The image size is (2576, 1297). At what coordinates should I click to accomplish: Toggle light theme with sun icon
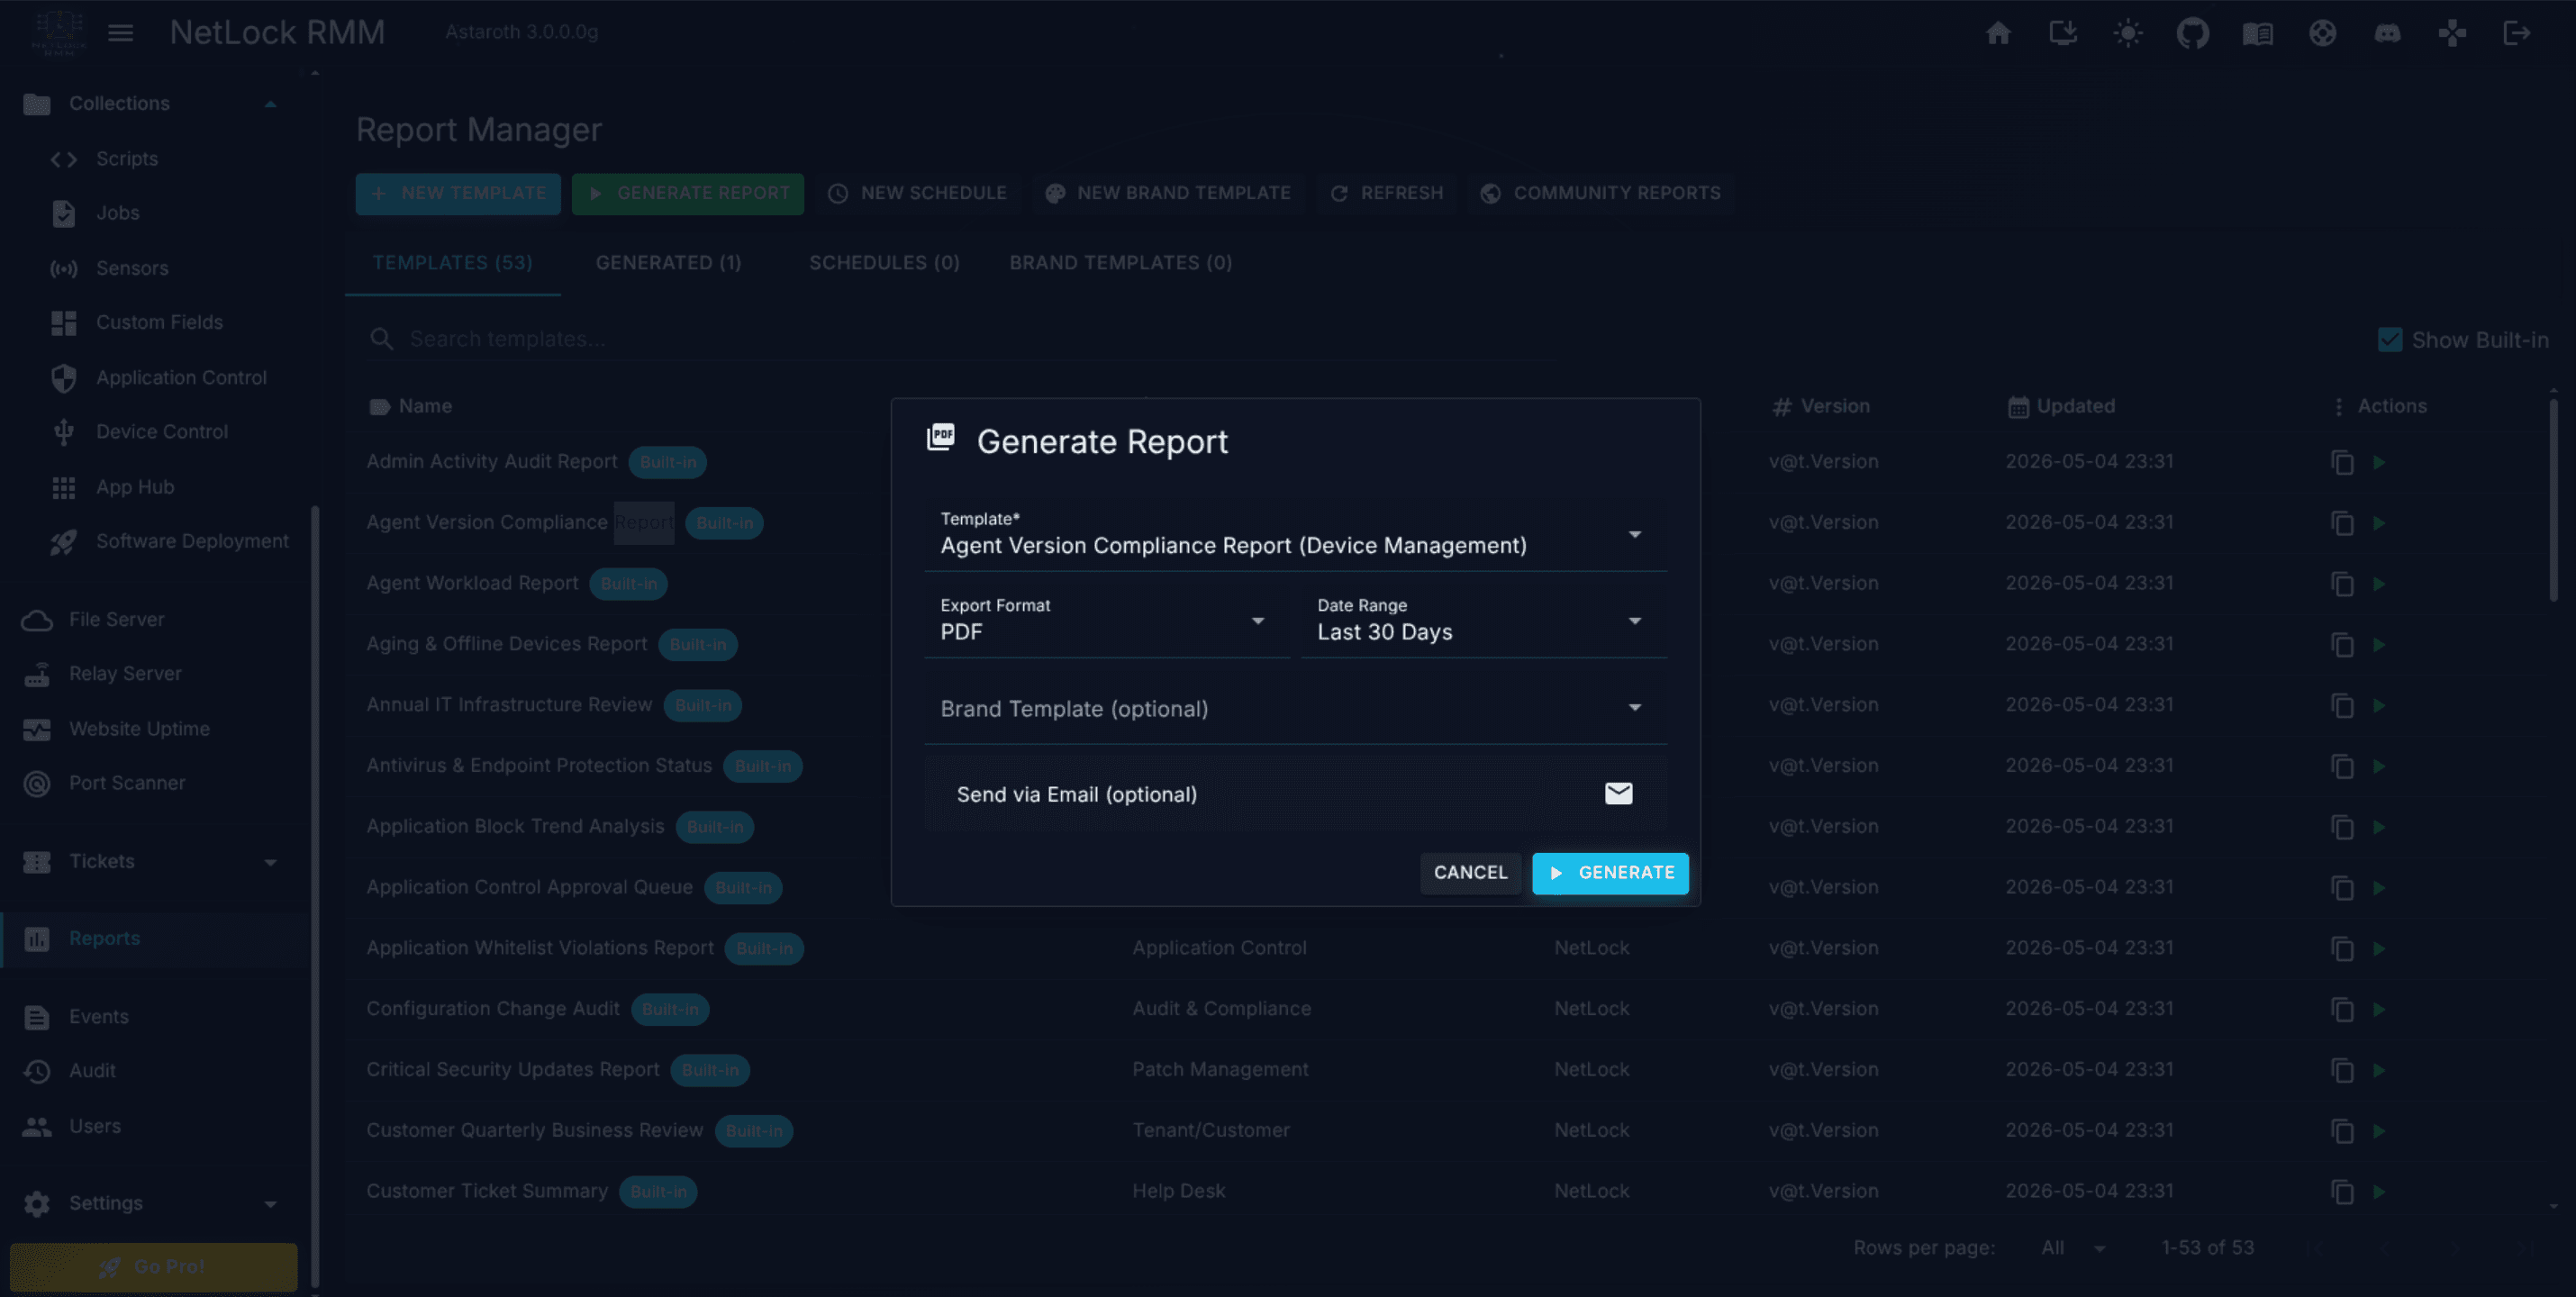(2128, 33)
